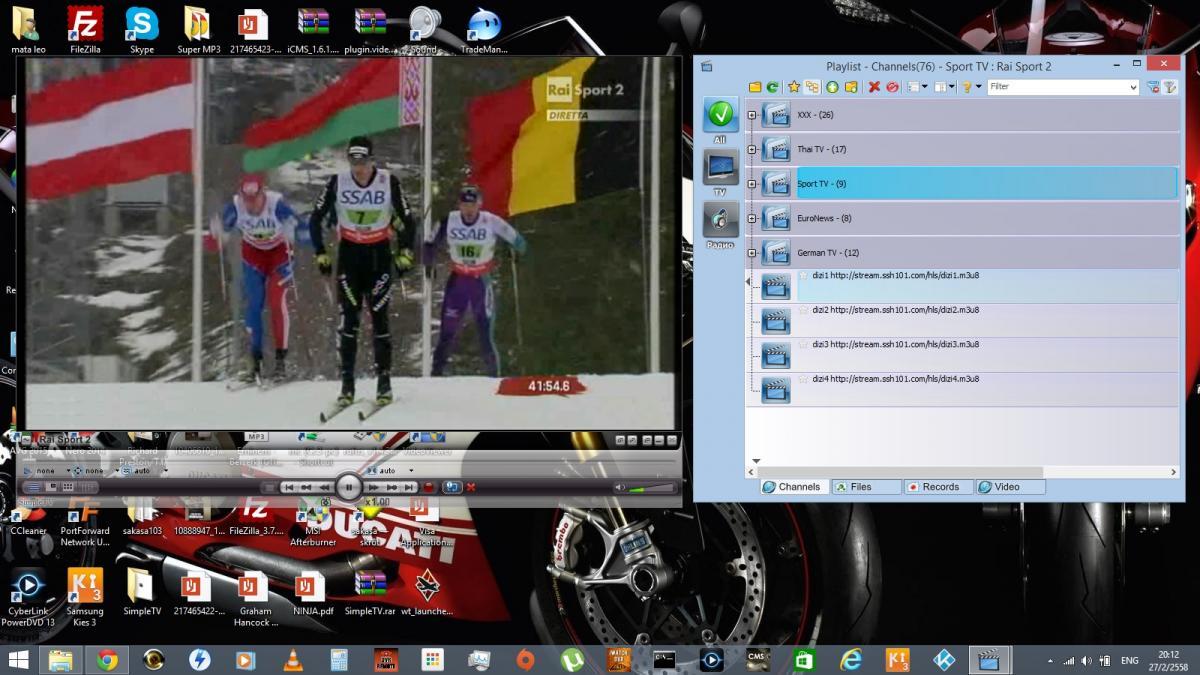Toggle favorite star on dizi4 channel
Viewport: 1200px width, 675px height.
tap(803, 379)
